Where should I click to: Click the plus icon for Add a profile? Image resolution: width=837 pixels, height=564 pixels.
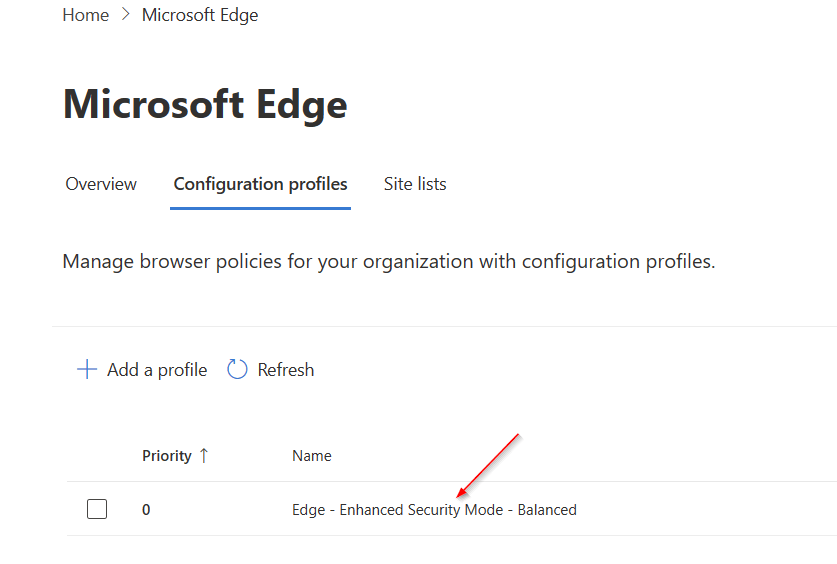click(87, 370)
